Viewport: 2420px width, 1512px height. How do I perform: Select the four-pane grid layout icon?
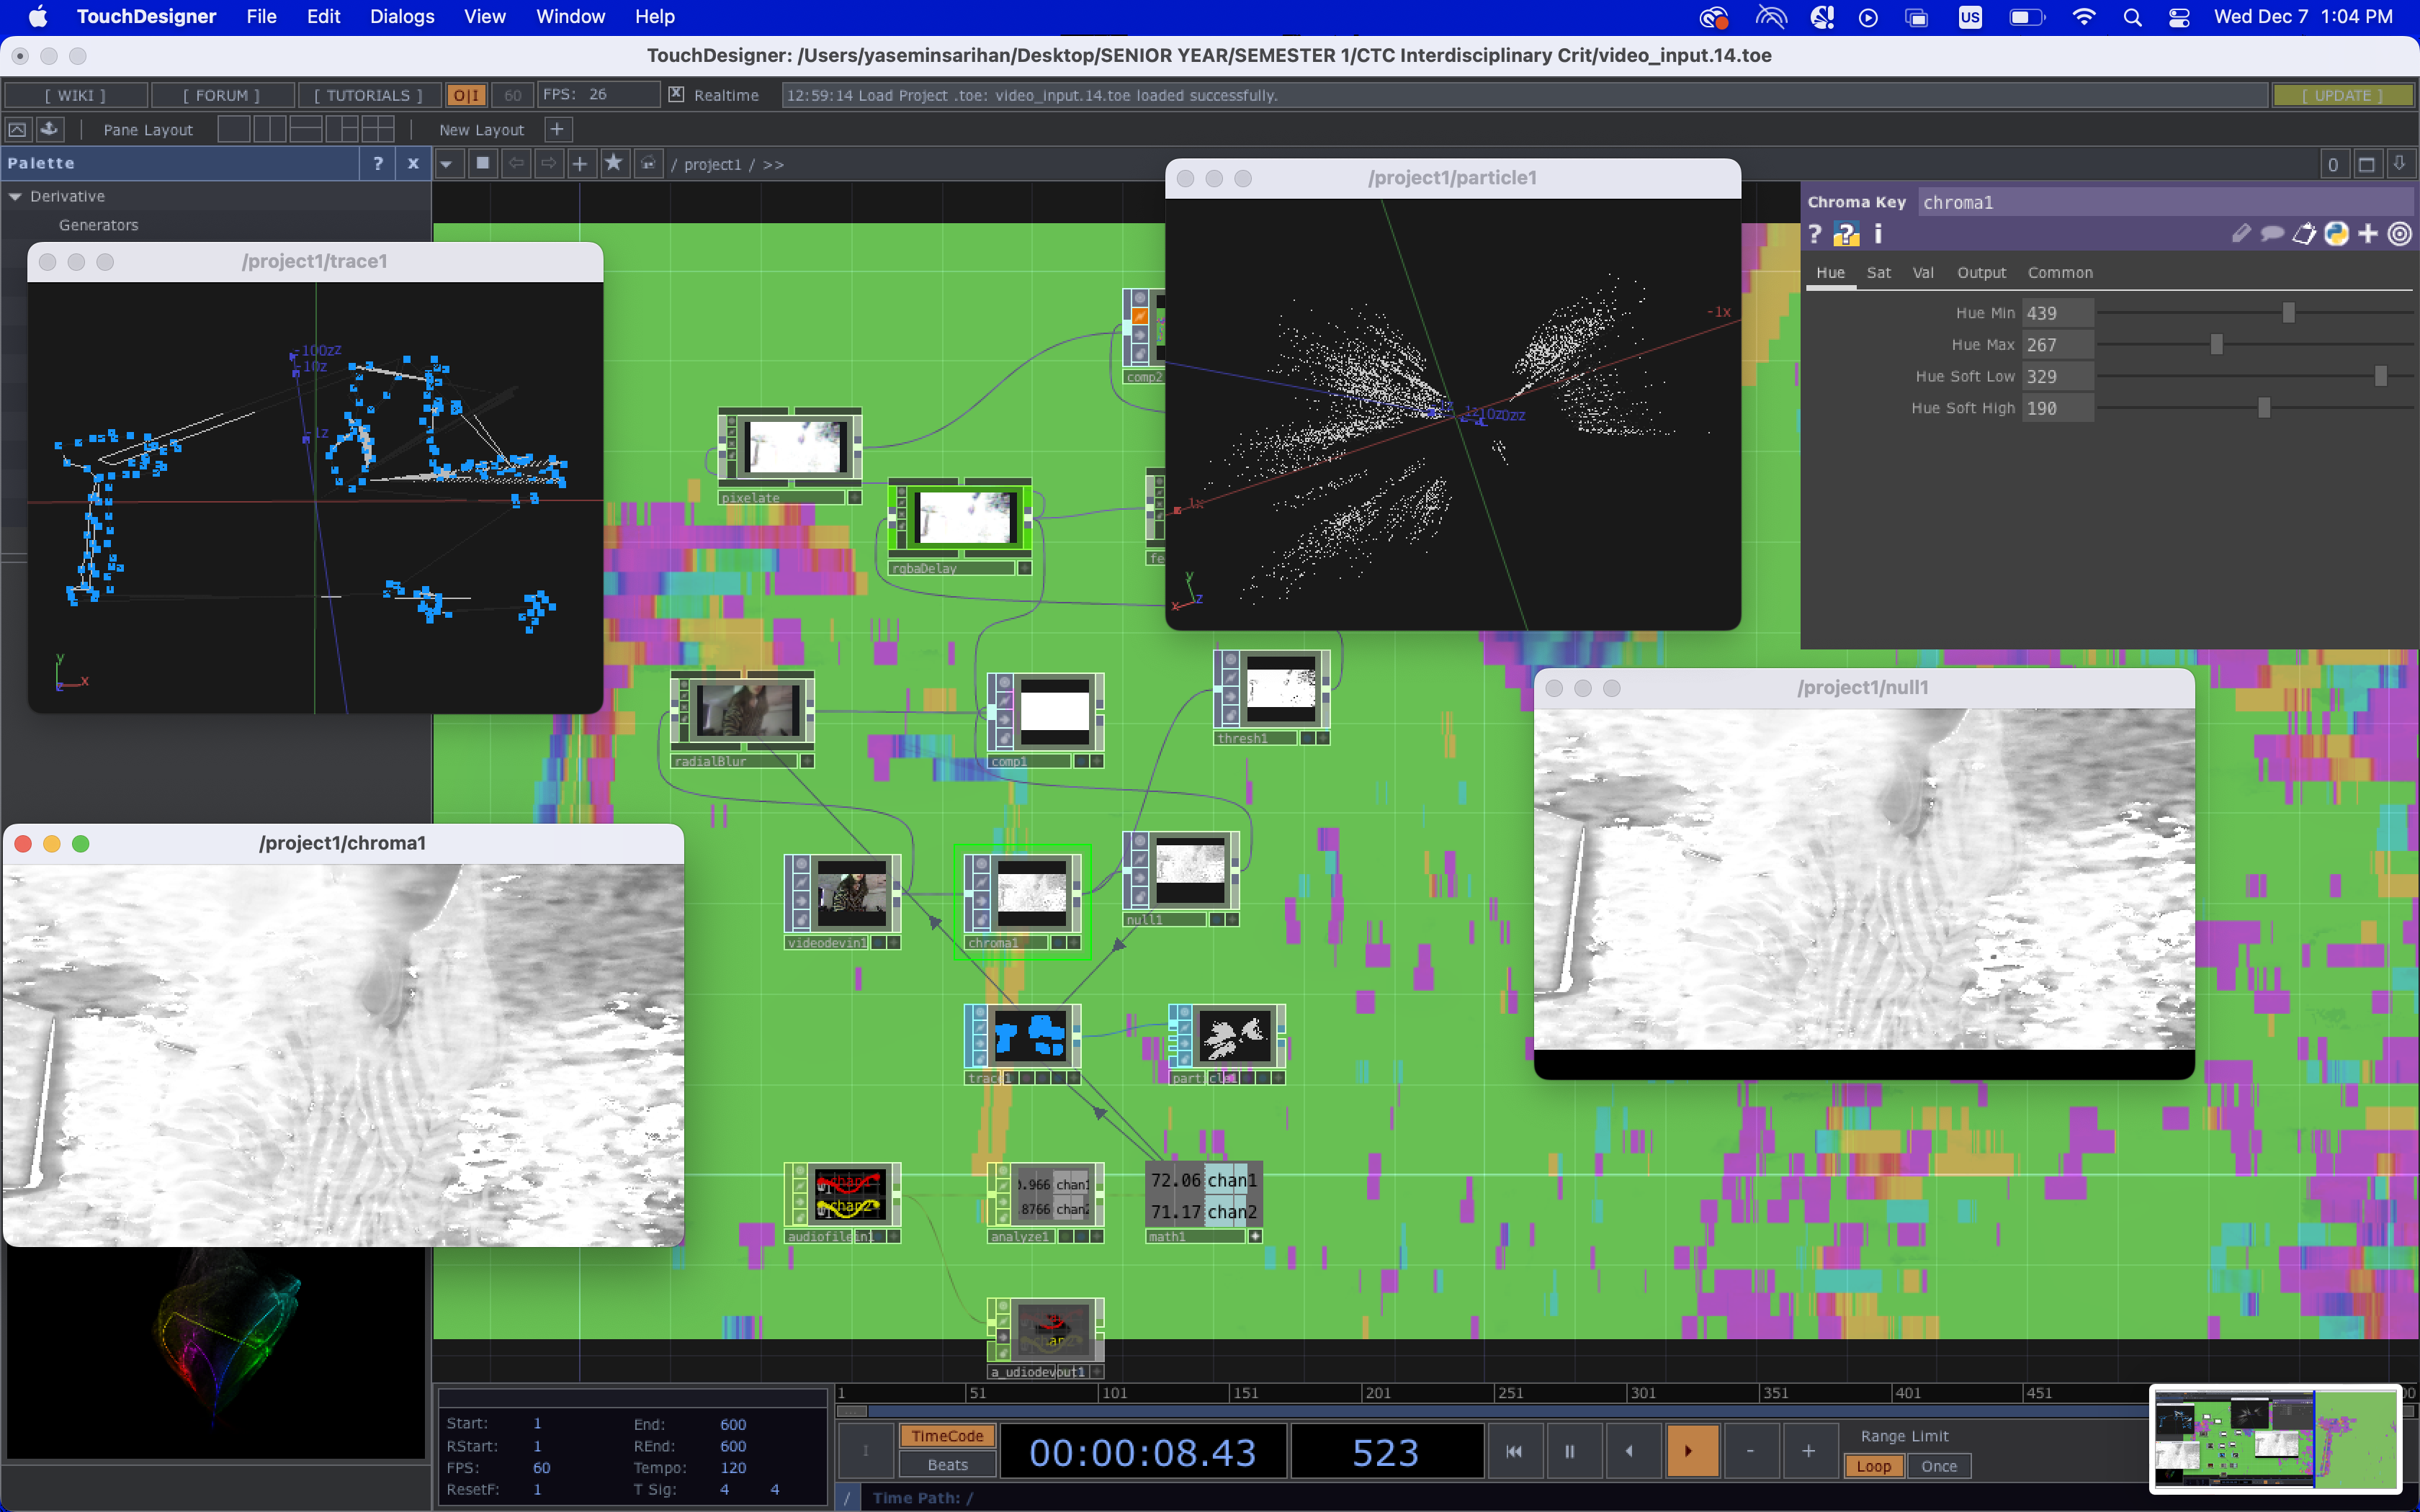coord(377,129)
